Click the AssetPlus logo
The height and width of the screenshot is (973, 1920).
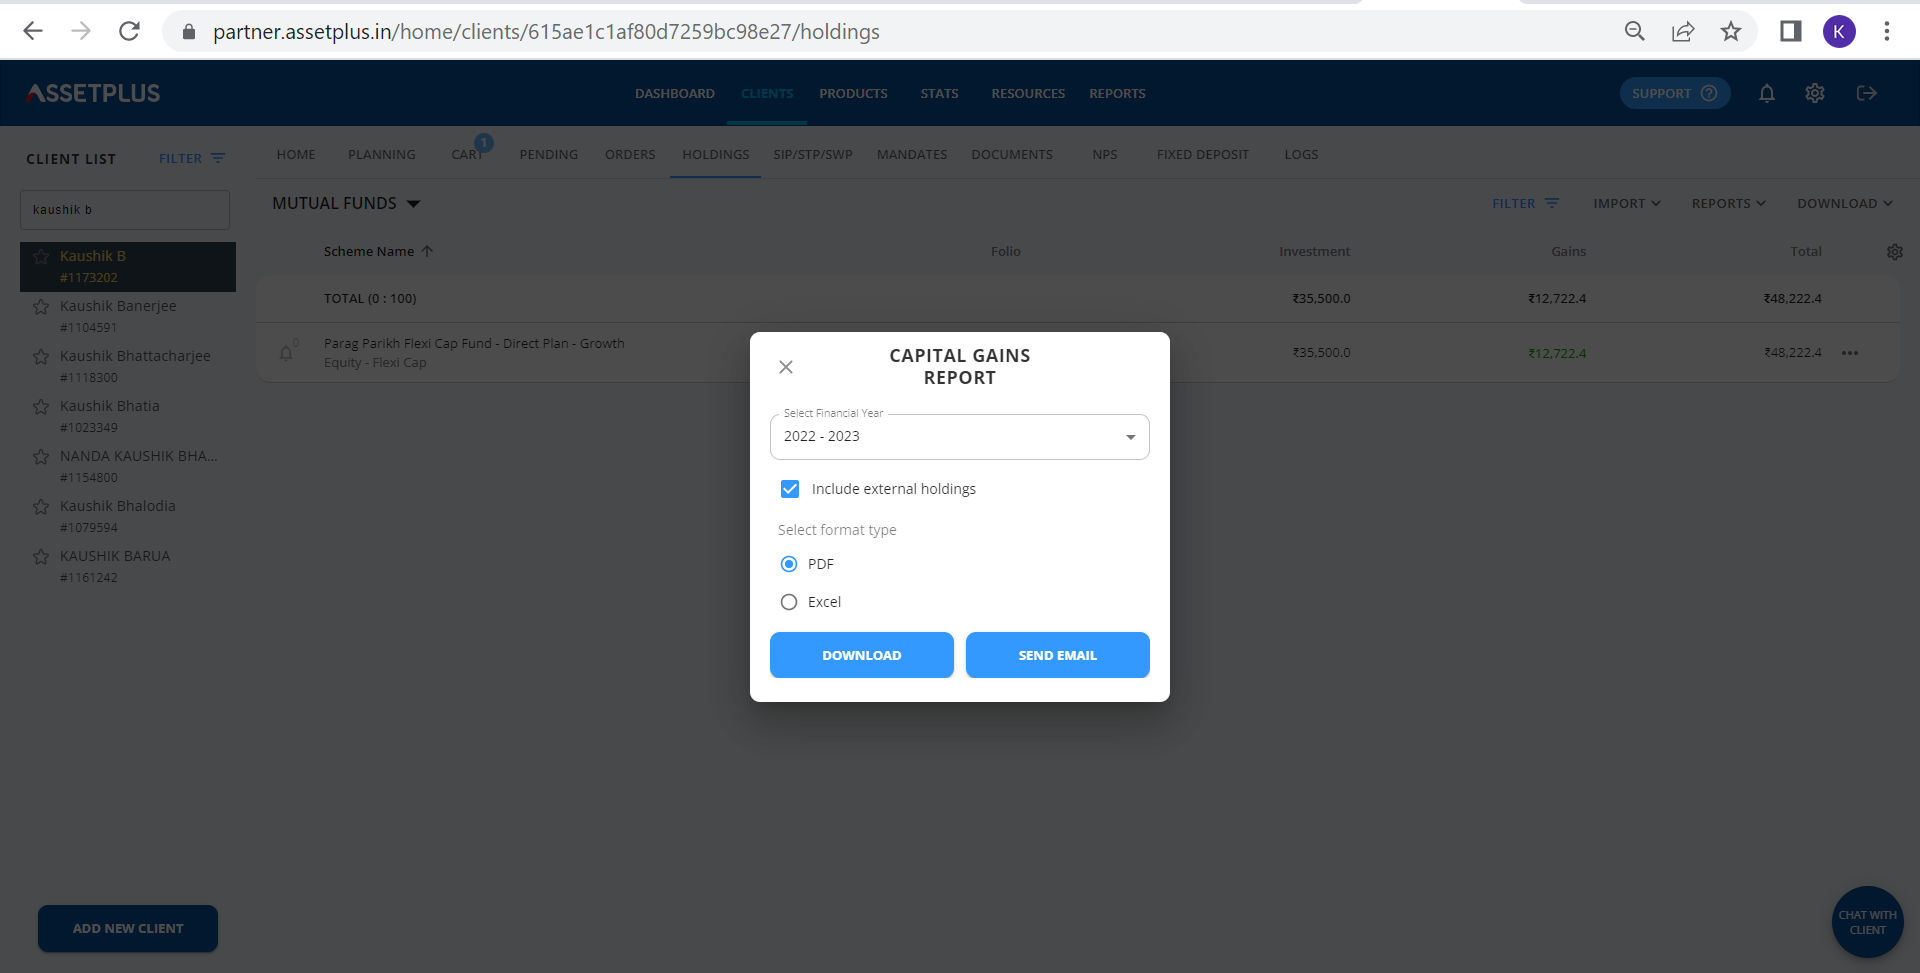[93, 93]
